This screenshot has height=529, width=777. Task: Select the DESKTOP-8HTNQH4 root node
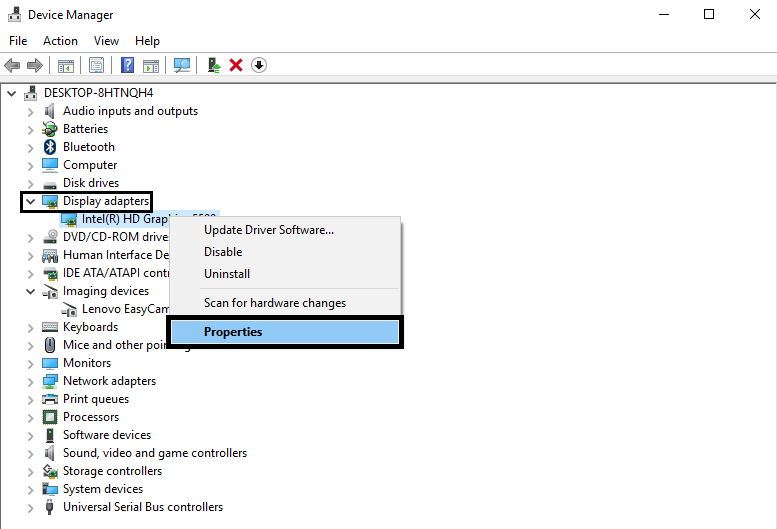tap(98, 93)
